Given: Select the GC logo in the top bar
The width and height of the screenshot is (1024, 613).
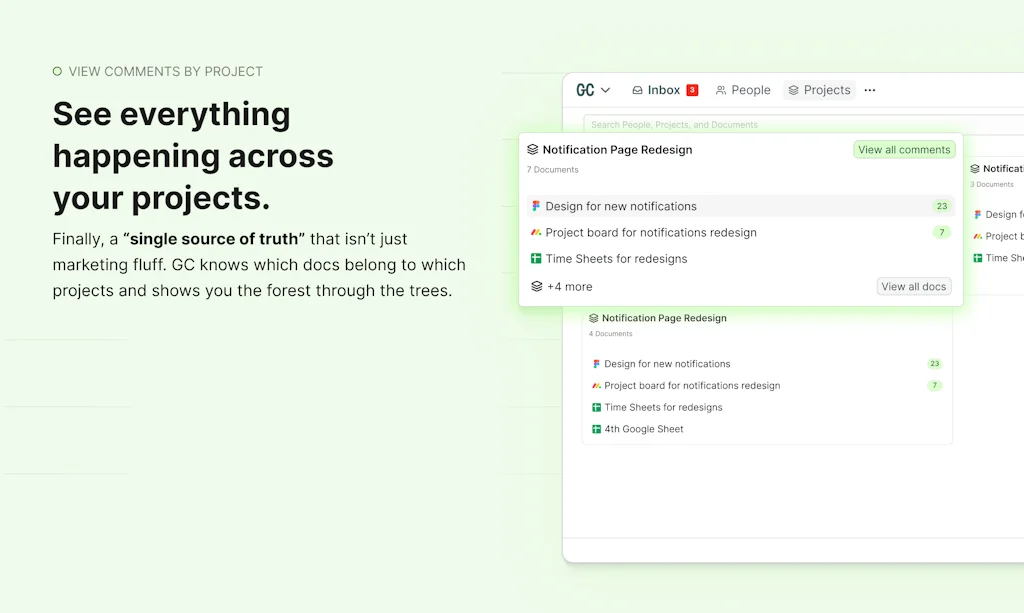Looking at the screenshot, I should (586, 90).
